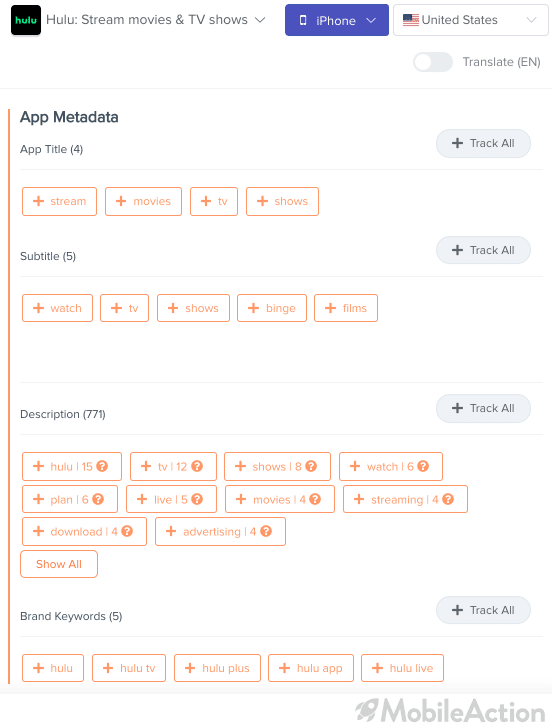The width and height of the screenshot is (552, 726).
Task: Click the Hulu app logo icon
Action: (26, 20)
